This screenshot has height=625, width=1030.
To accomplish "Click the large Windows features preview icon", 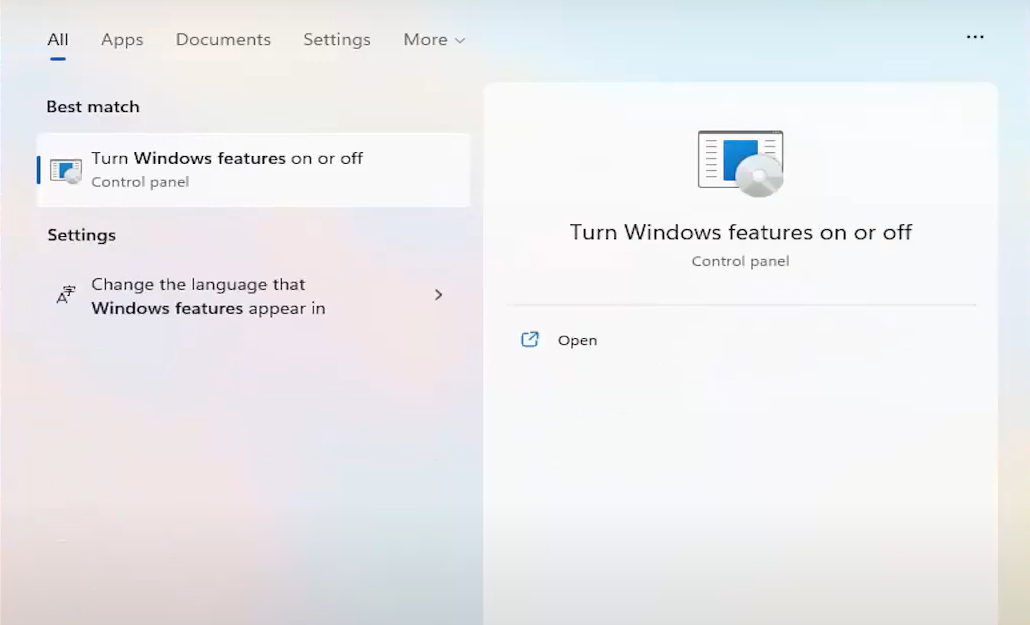I will pos(741,163).
